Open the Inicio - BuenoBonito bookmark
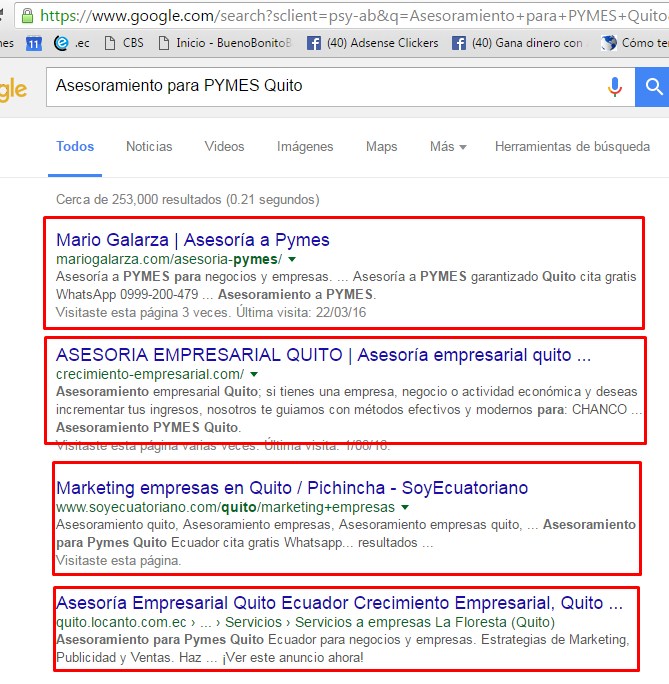This screenshot has width=669, height=684. point(225,43)
